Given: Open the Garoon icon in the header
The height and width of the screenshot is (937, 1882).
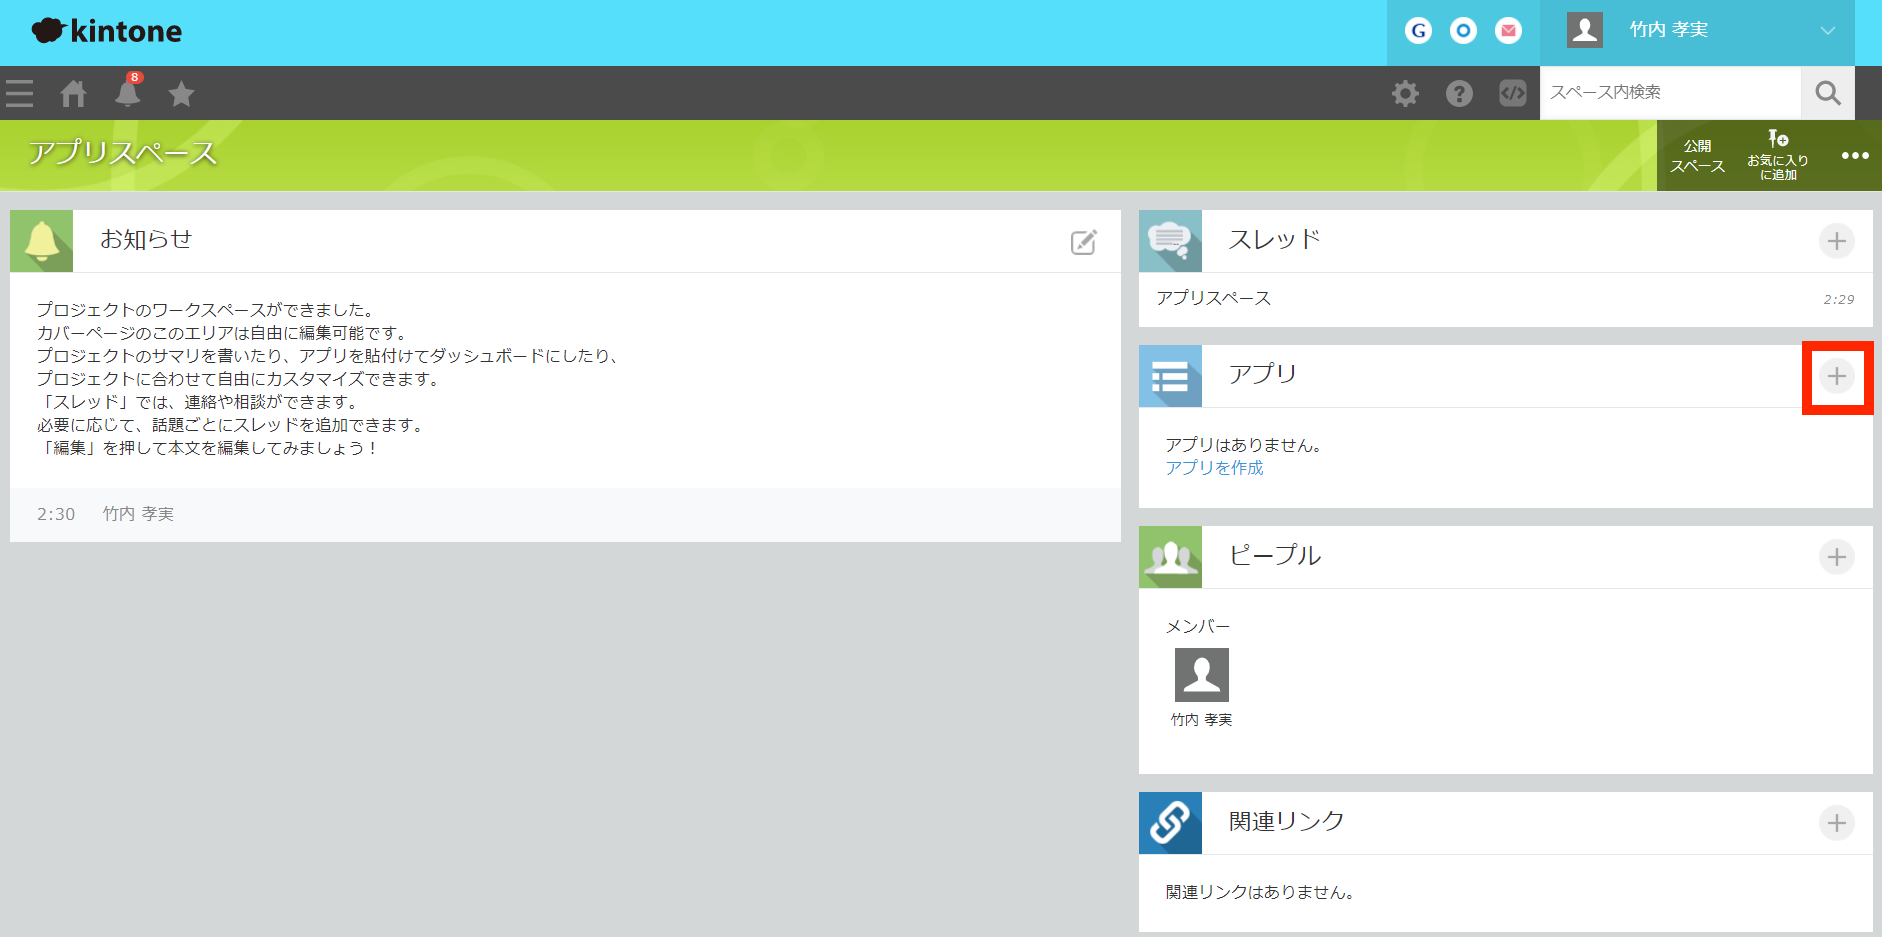Looking at the screenshot, I should pos(1418,30).
